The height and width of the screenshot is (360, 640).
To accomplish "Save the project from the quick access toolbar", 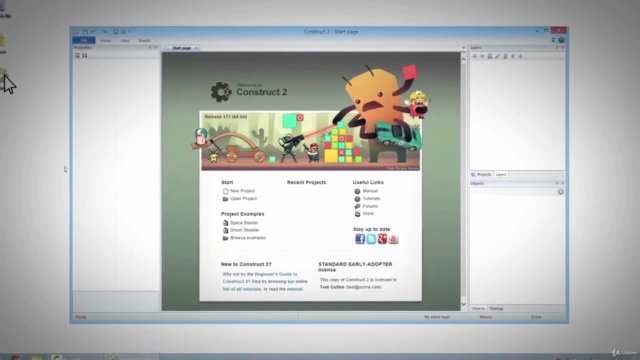I will click(85, 32).
